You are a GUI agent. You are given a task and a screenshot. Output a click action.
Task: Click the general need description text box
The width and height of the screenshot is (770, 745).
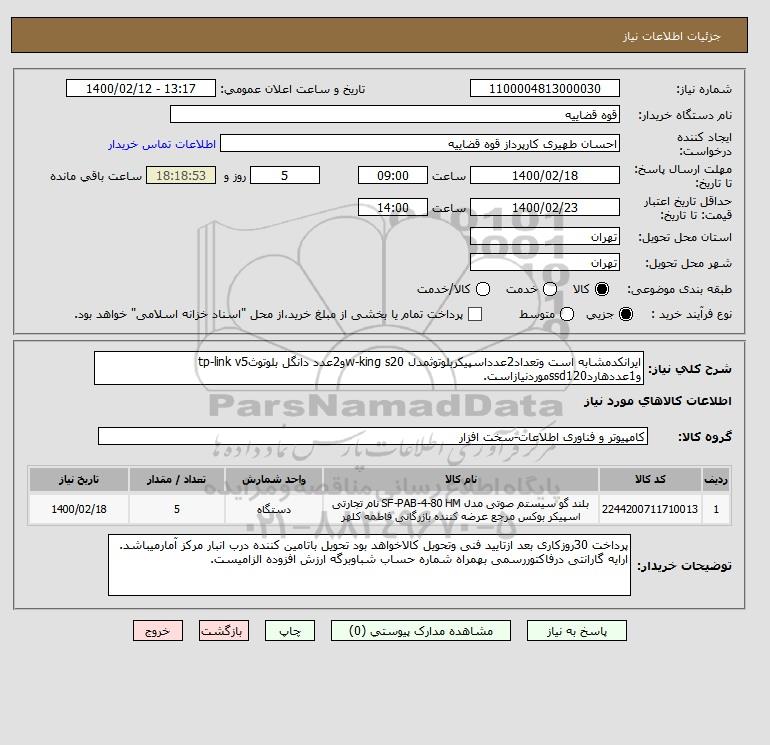[369, 368]
